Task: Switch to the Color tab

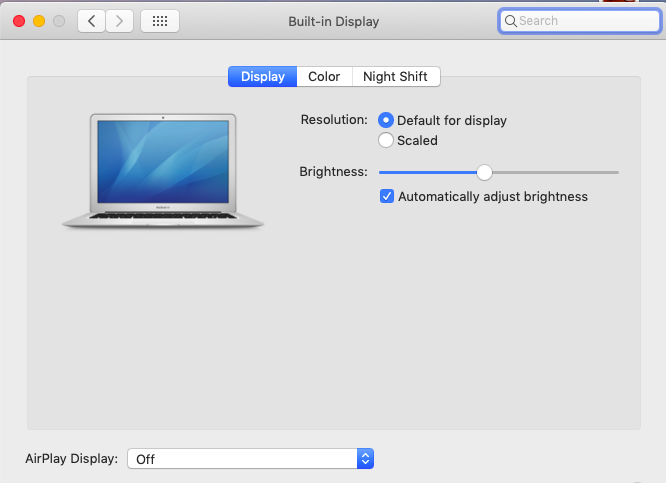Action: [324, 76]
